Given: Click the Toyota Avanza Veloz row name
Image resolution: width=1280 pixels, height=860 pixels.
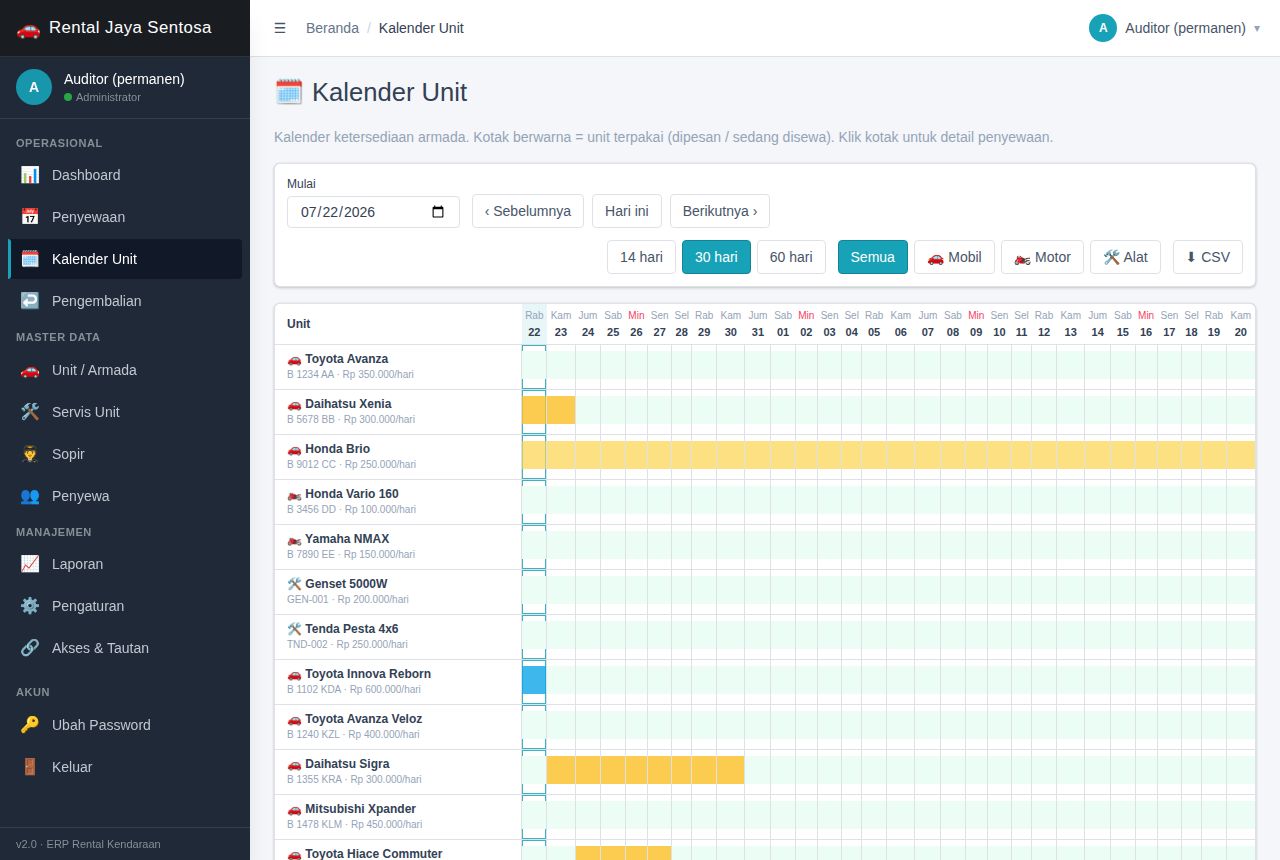Looking at the screenshot, I should click(x=363, y=719).
